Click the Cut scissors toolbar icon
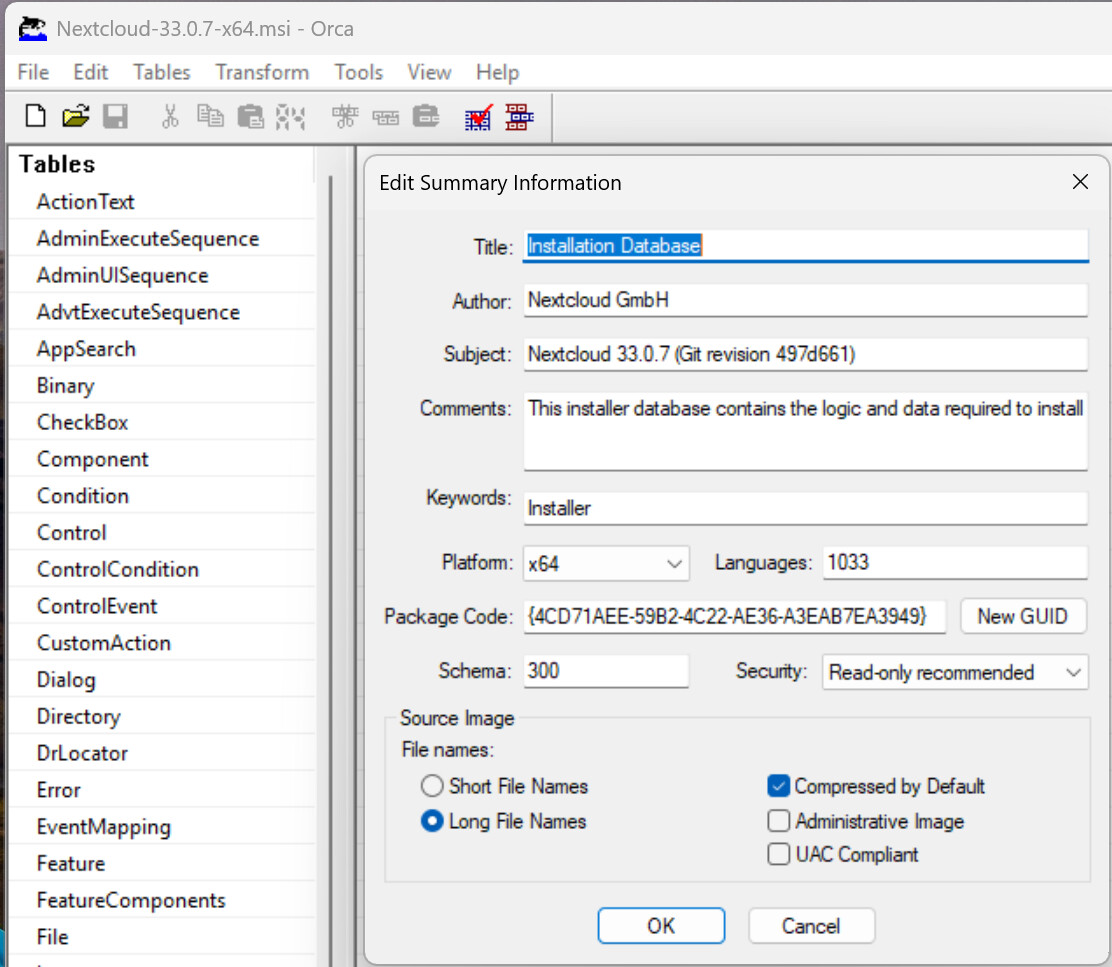Image resolution: width=1112 pixels, height=967 pixels. [170, 116]
